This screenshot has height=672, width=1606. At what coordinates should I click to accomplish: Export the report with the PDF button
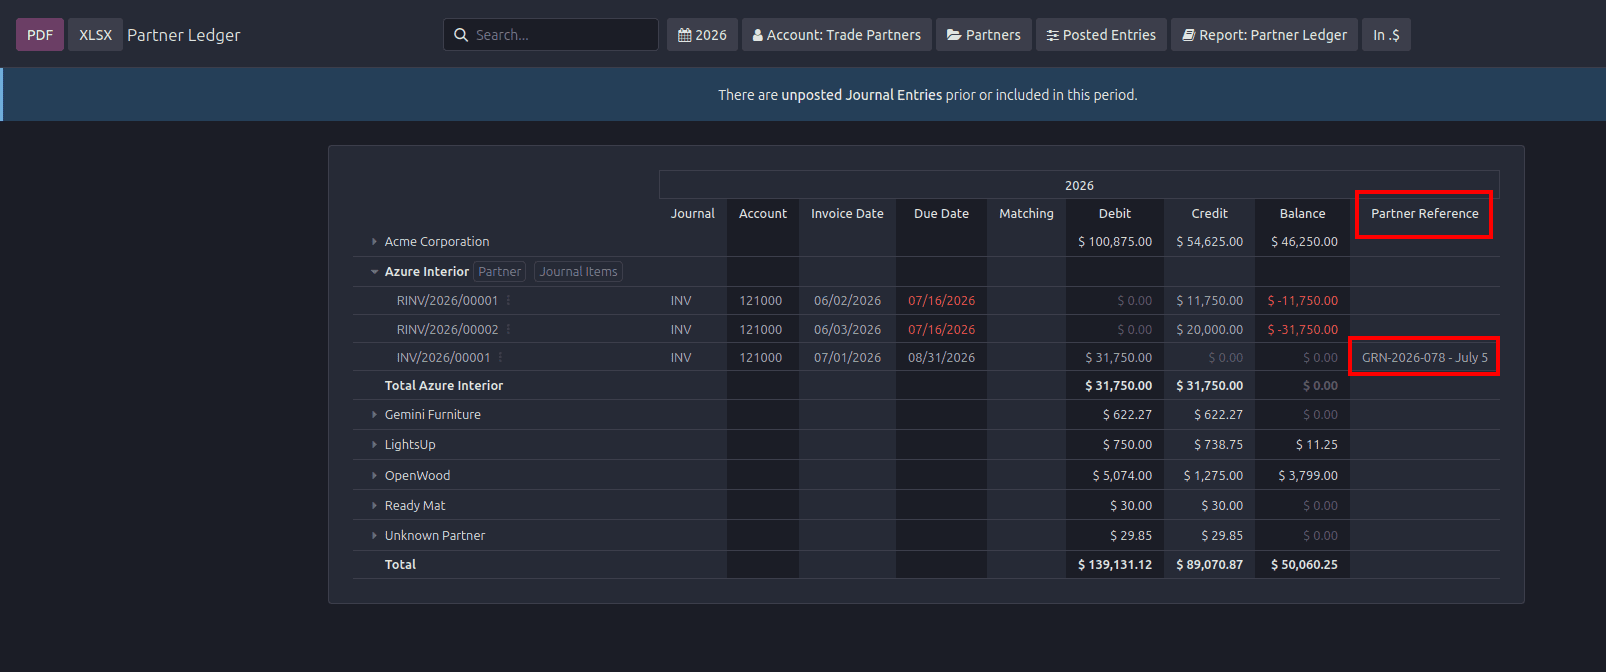(x=40, y=35)
